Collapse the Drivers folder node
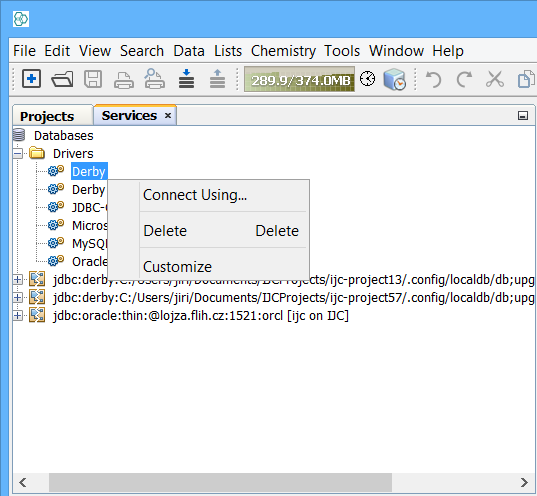This screenshot has height=496, width=537. (18, 153)
